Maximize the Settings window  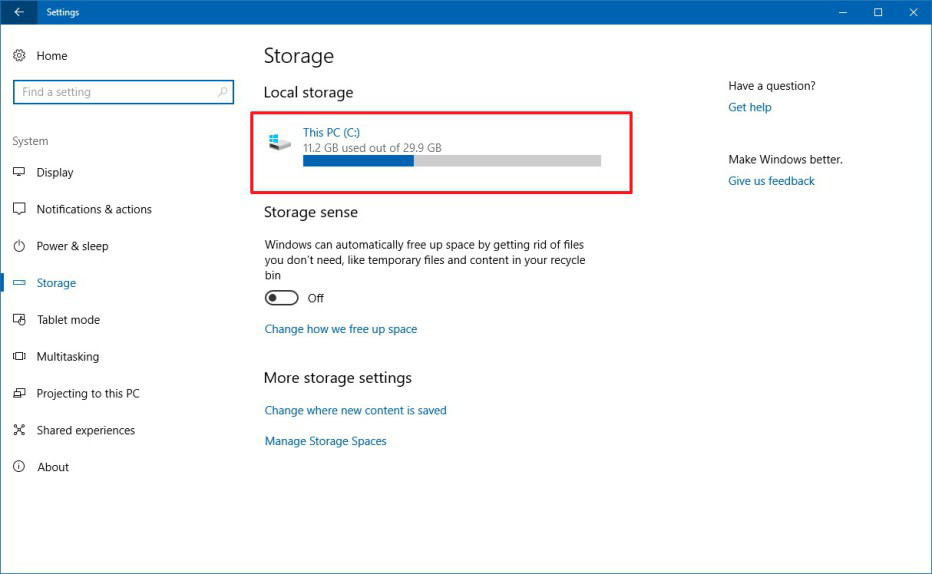878,12
